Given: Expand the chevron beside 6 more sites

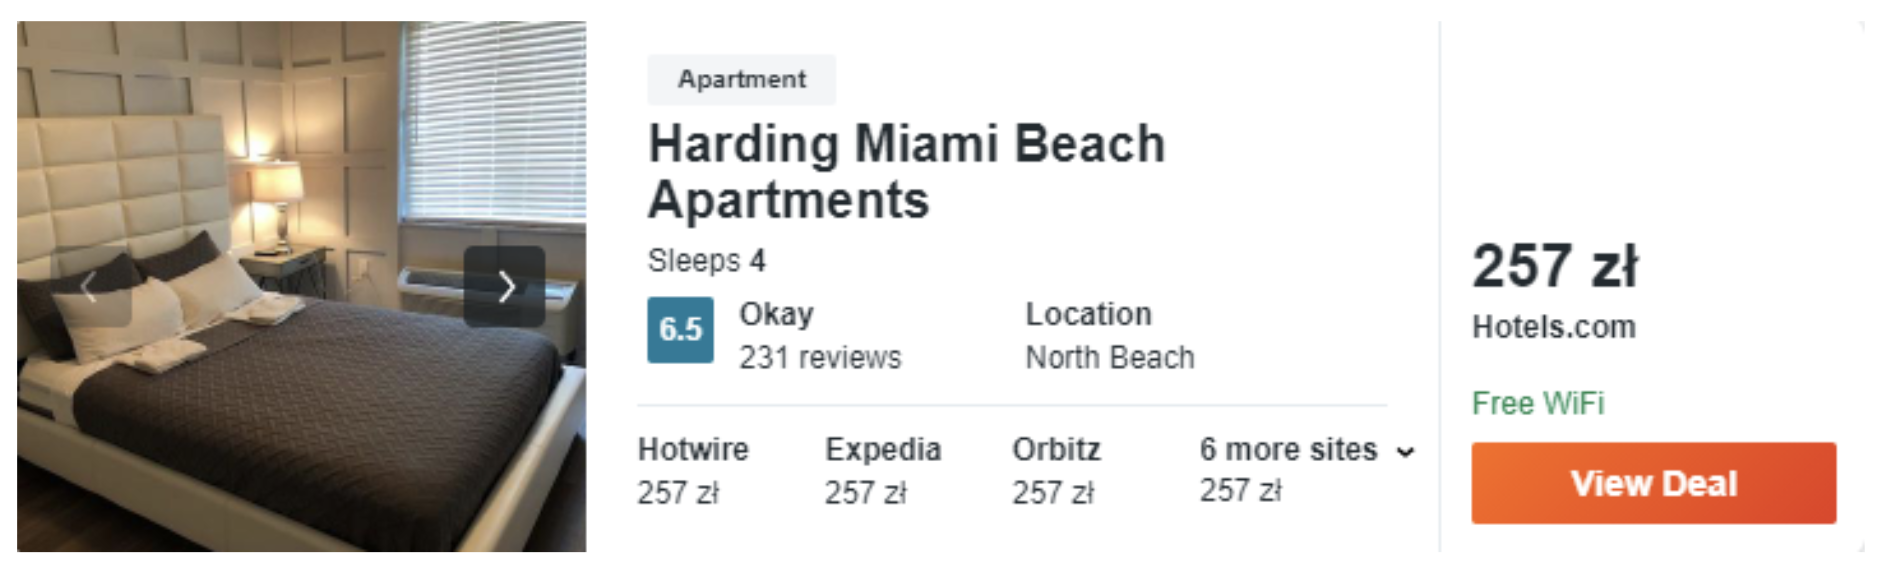Looking at the screenshot, I should tap(1405, 452).
